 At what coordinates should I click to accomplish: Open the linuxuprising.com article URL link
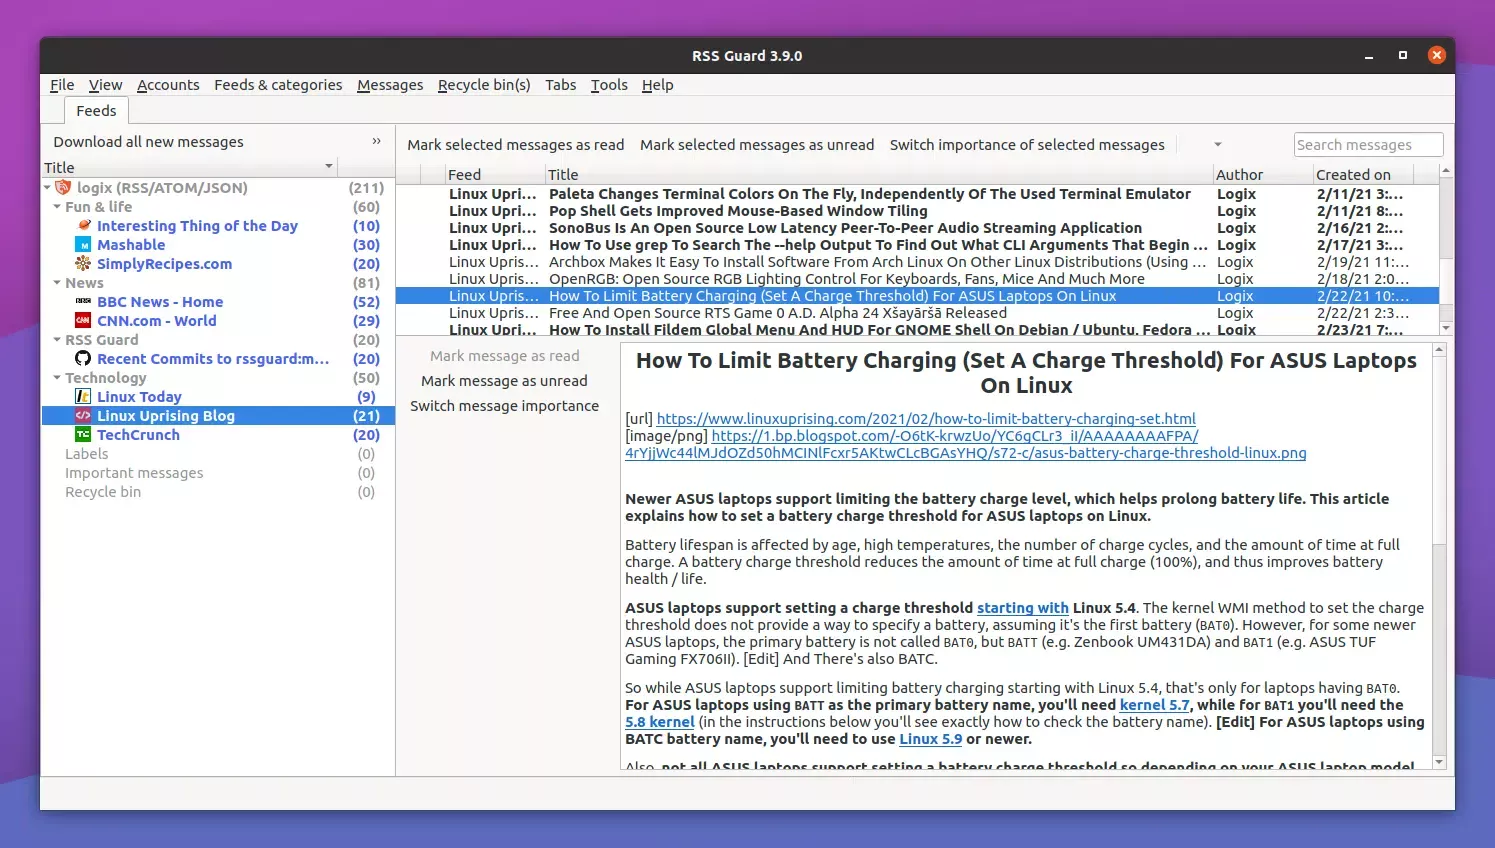pyautogui.click(x=926, y=419)
